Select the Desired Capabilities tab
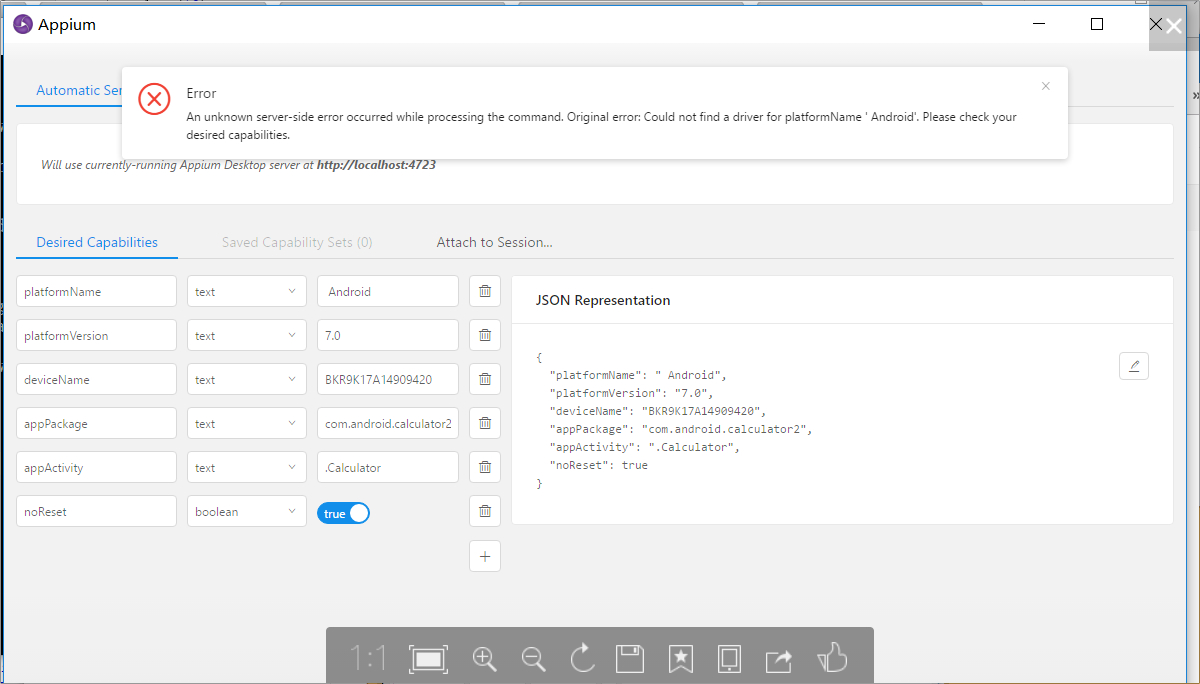This screenshot has height=684, width=1200. pyautogui.click(x=97, y=242)
